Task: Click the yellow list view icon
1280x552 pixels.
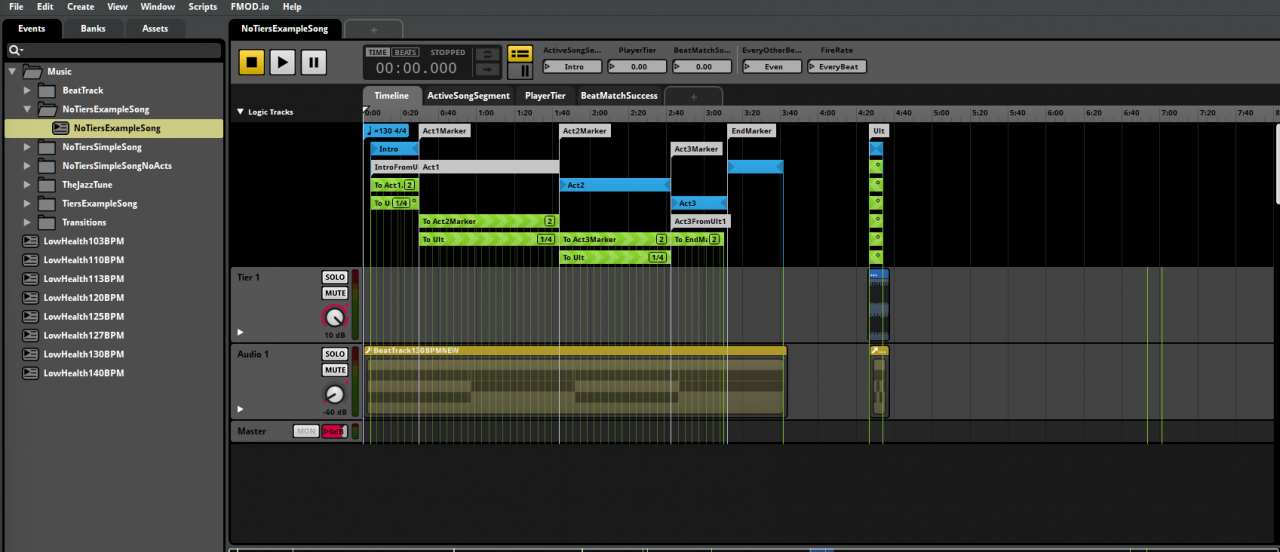Action: pyautogui.click(x=520, y=54)
